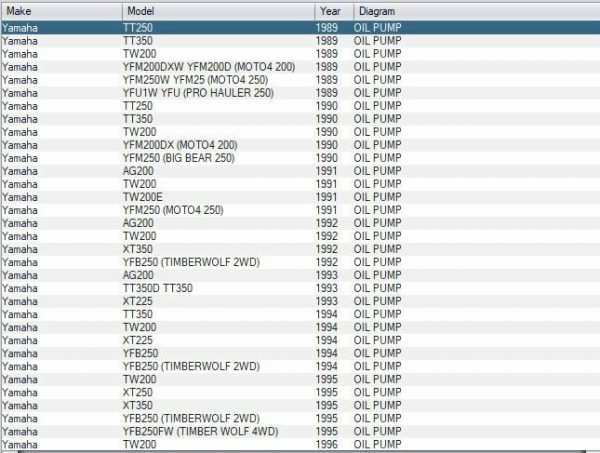Select the TT350 1990 model cell
The image size is (600, 453).
[138, 119]
